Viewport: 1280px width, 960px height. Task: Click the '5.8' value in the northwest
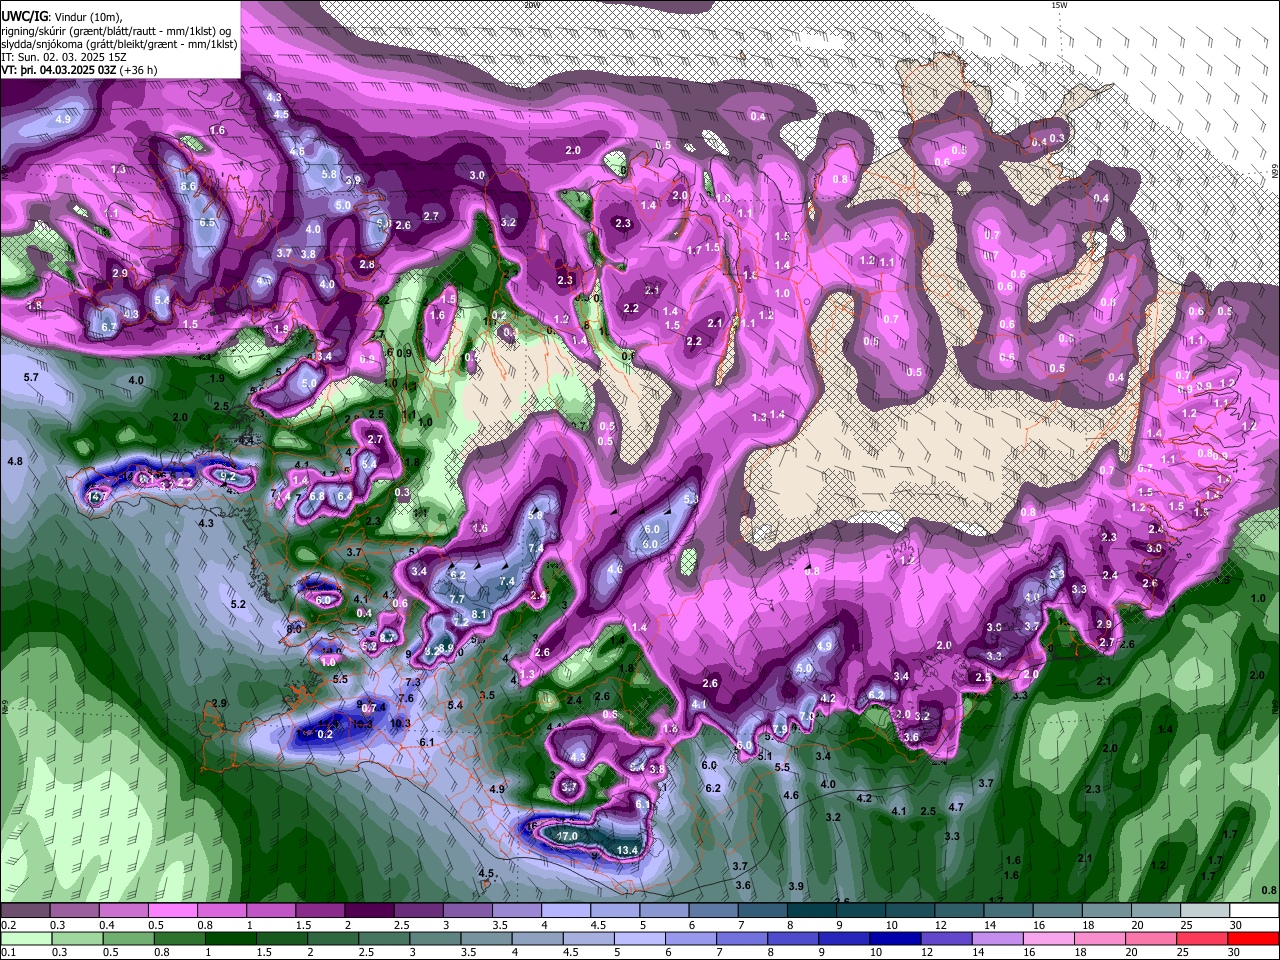(329, 173)
